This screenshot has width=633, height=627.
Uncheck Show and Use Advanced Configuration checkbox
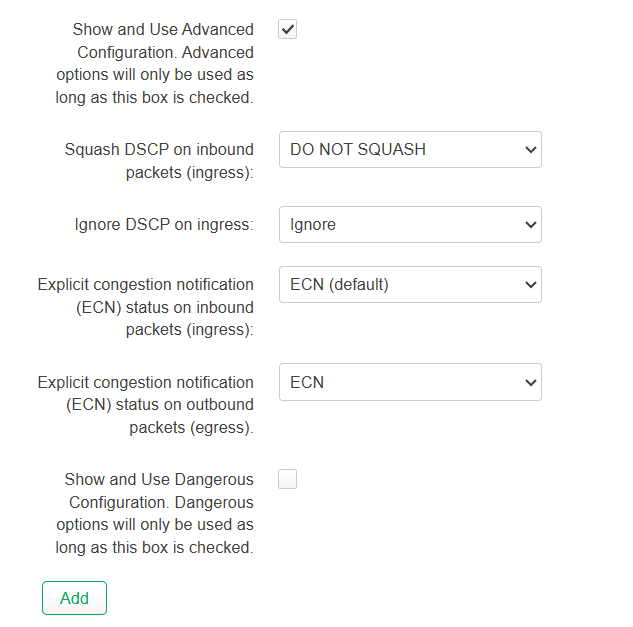pos(288,30)
